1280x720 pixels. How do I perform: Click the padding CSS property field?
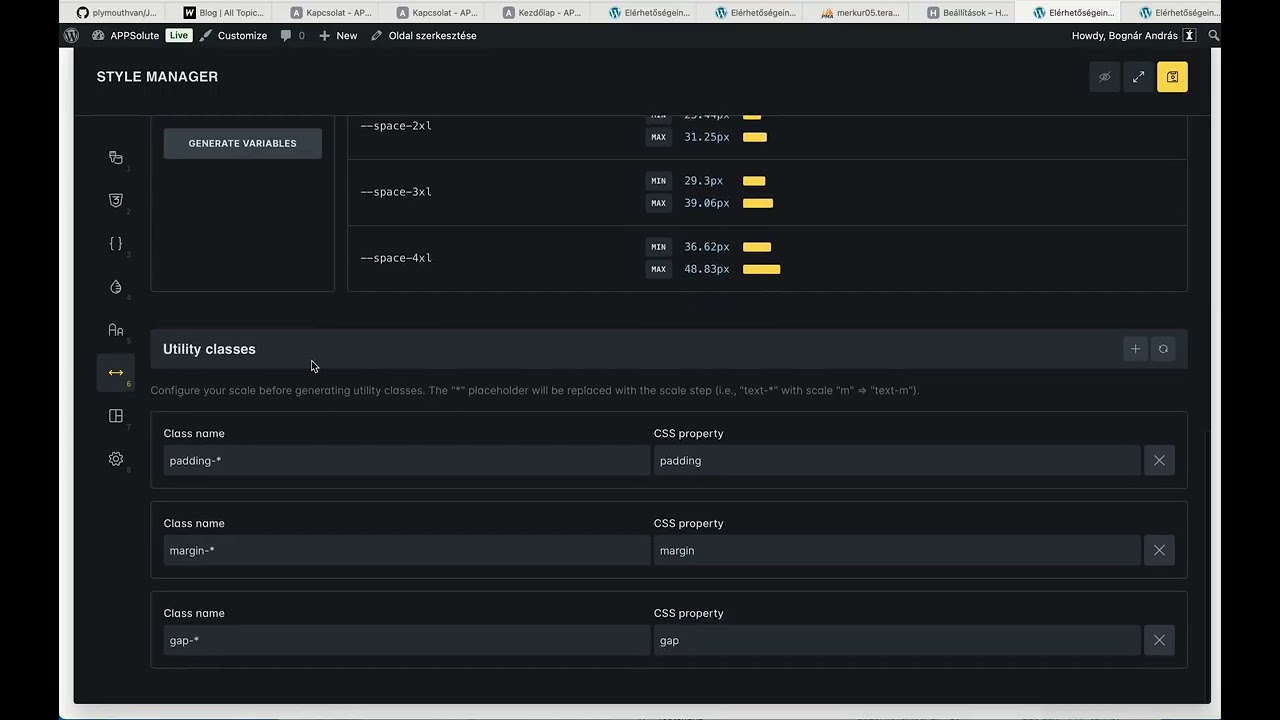pos(897,461)
